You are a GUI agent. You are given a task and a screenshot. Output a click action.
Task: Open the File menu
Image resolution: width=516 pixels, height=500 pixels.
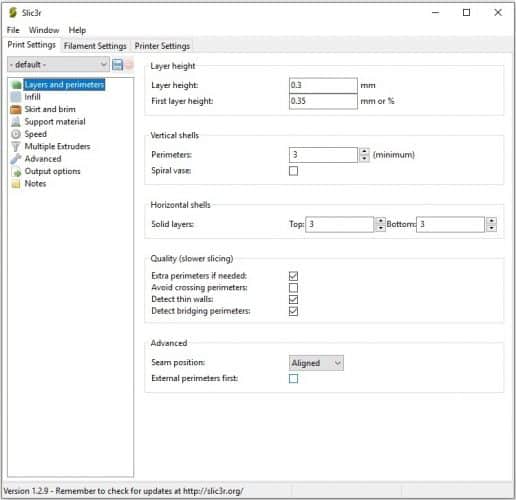click(13, 30)
